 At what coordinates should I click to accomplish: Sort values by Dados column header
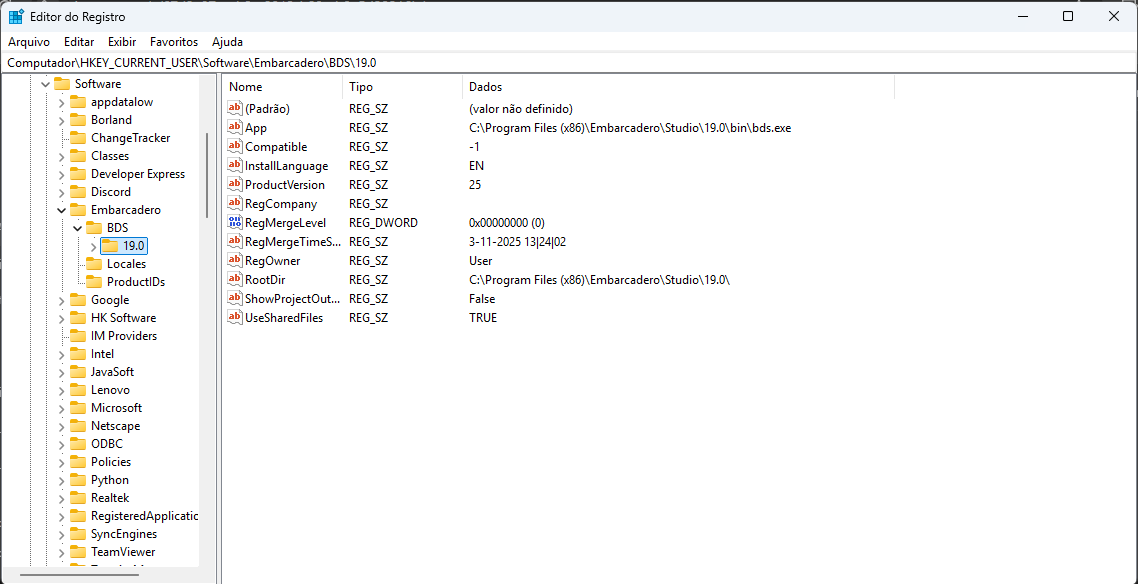pos(678,87)
